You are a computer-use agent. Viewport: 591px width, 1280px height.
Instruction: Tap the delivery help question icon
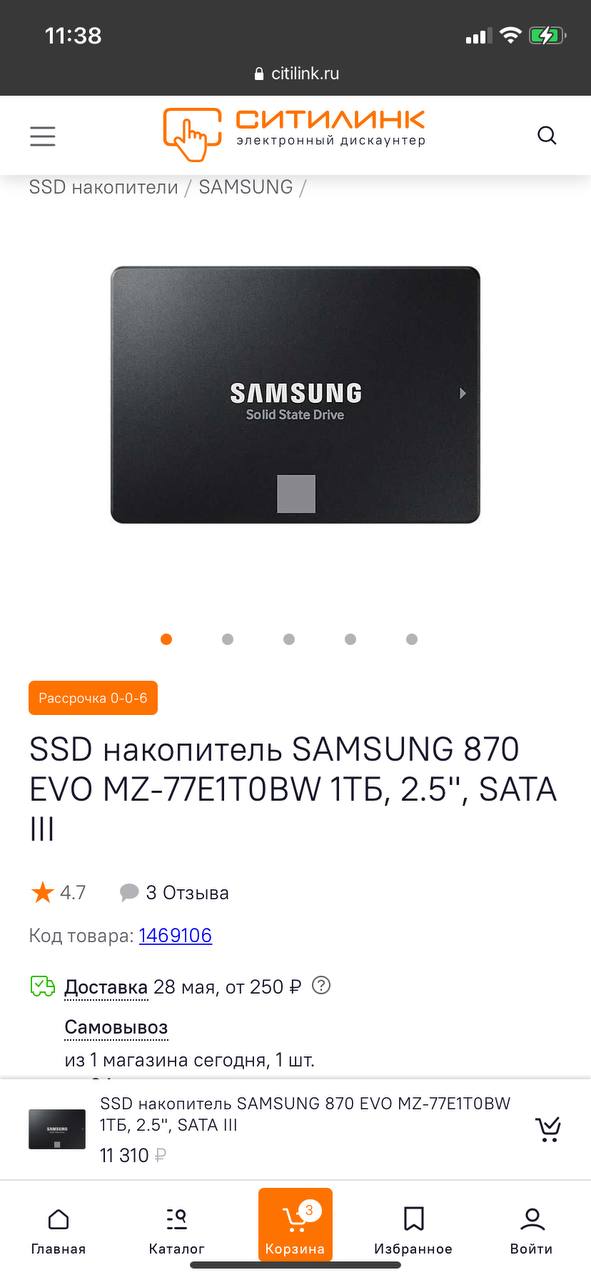pyautogui.click(x=321, y=986)
